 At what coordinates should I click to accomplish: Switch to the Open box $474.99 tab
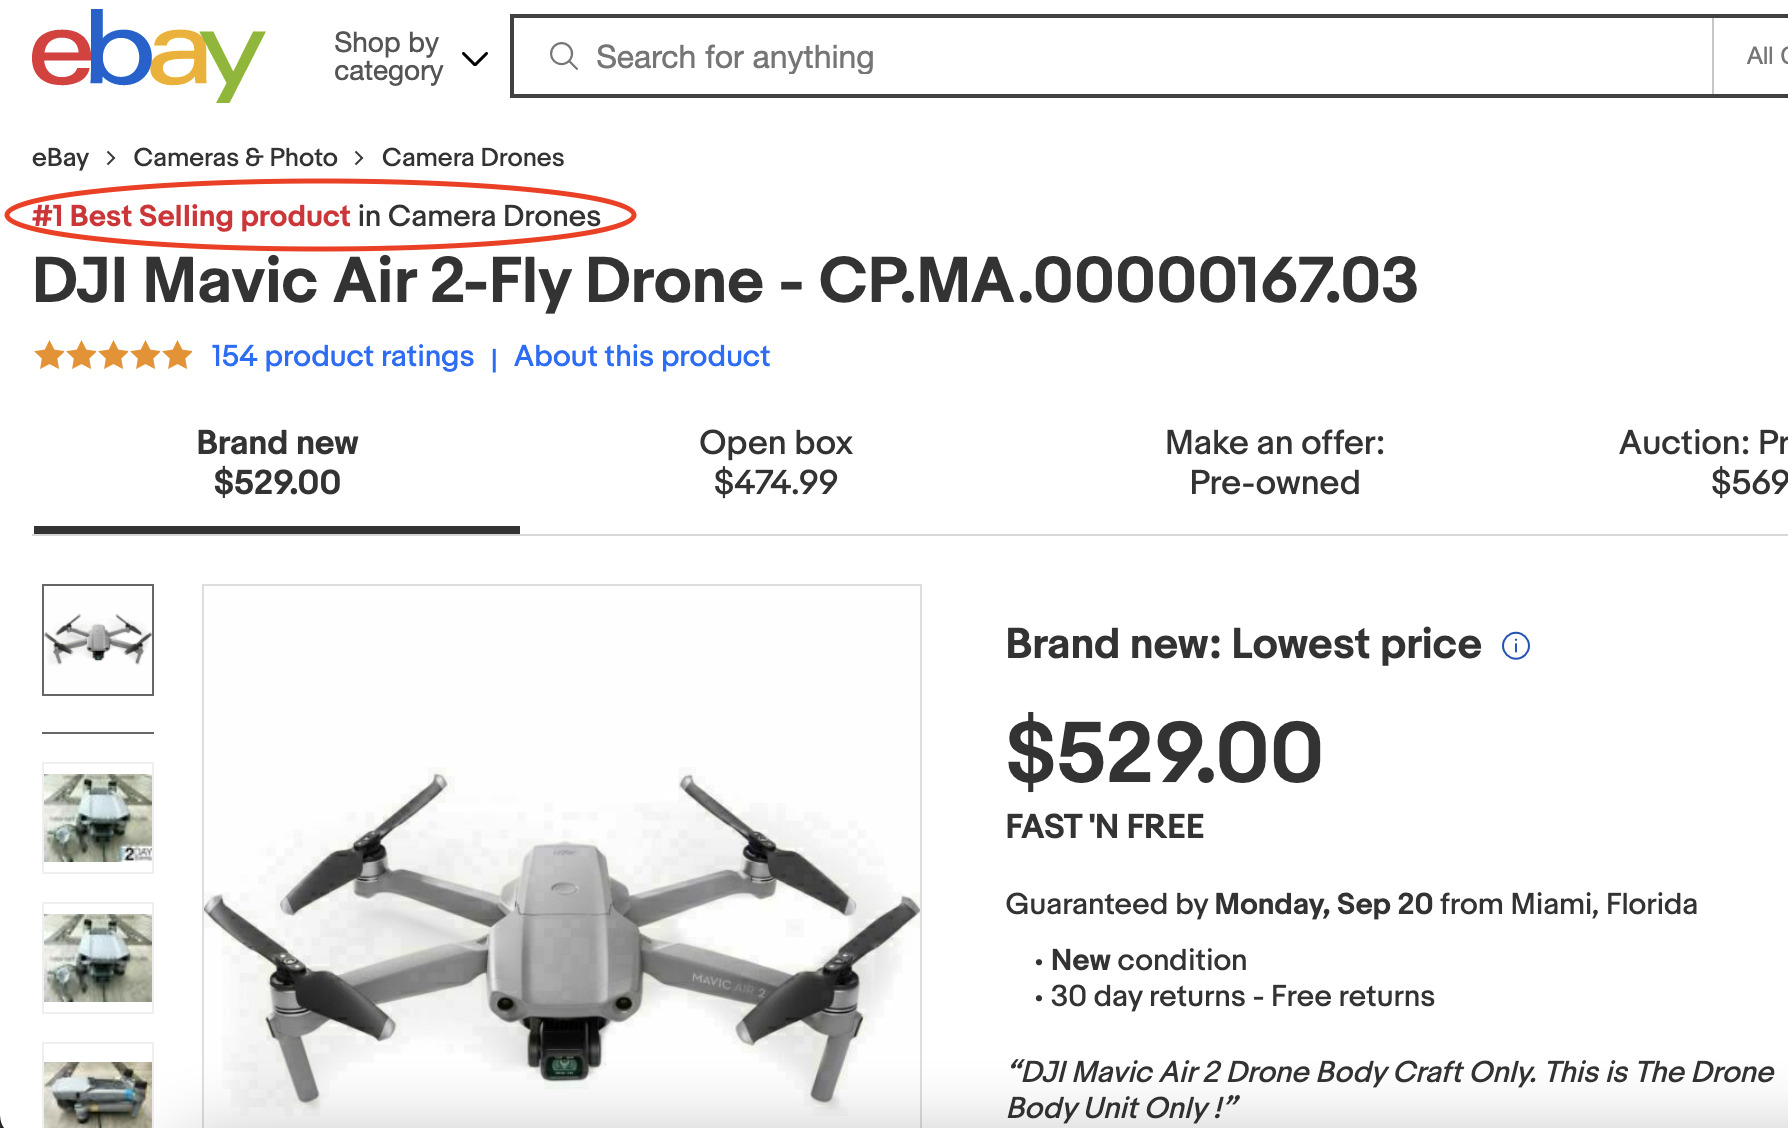click(776, 463)
